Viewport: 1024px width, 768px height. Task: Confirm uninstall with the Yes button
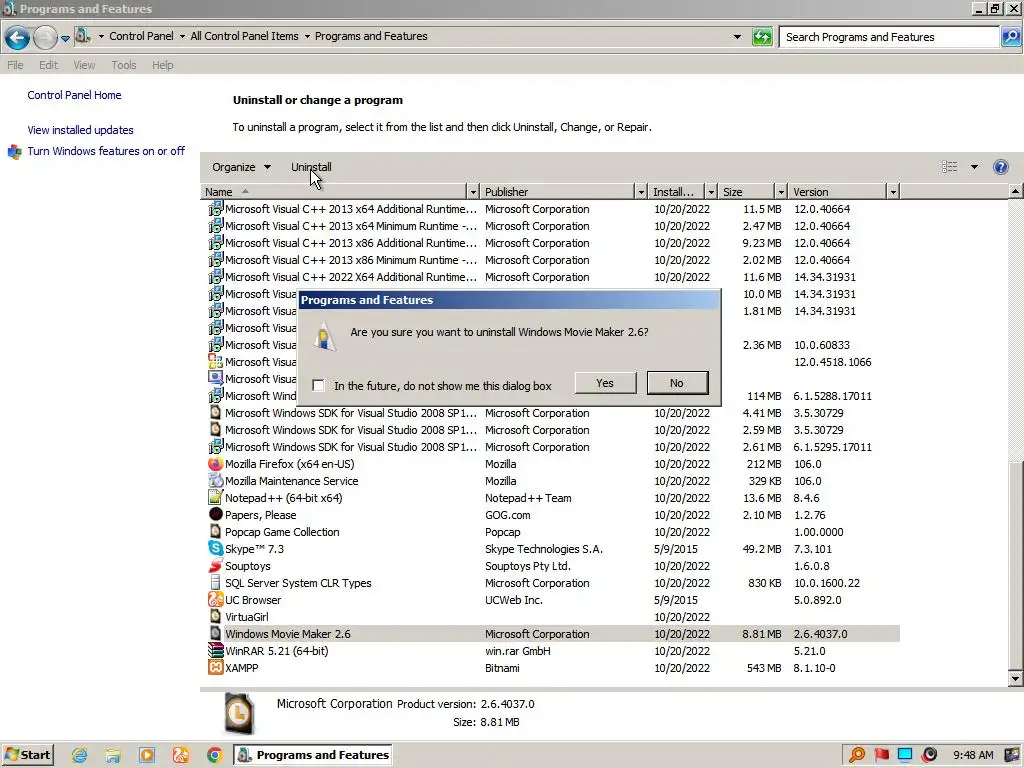click(605, 383)
